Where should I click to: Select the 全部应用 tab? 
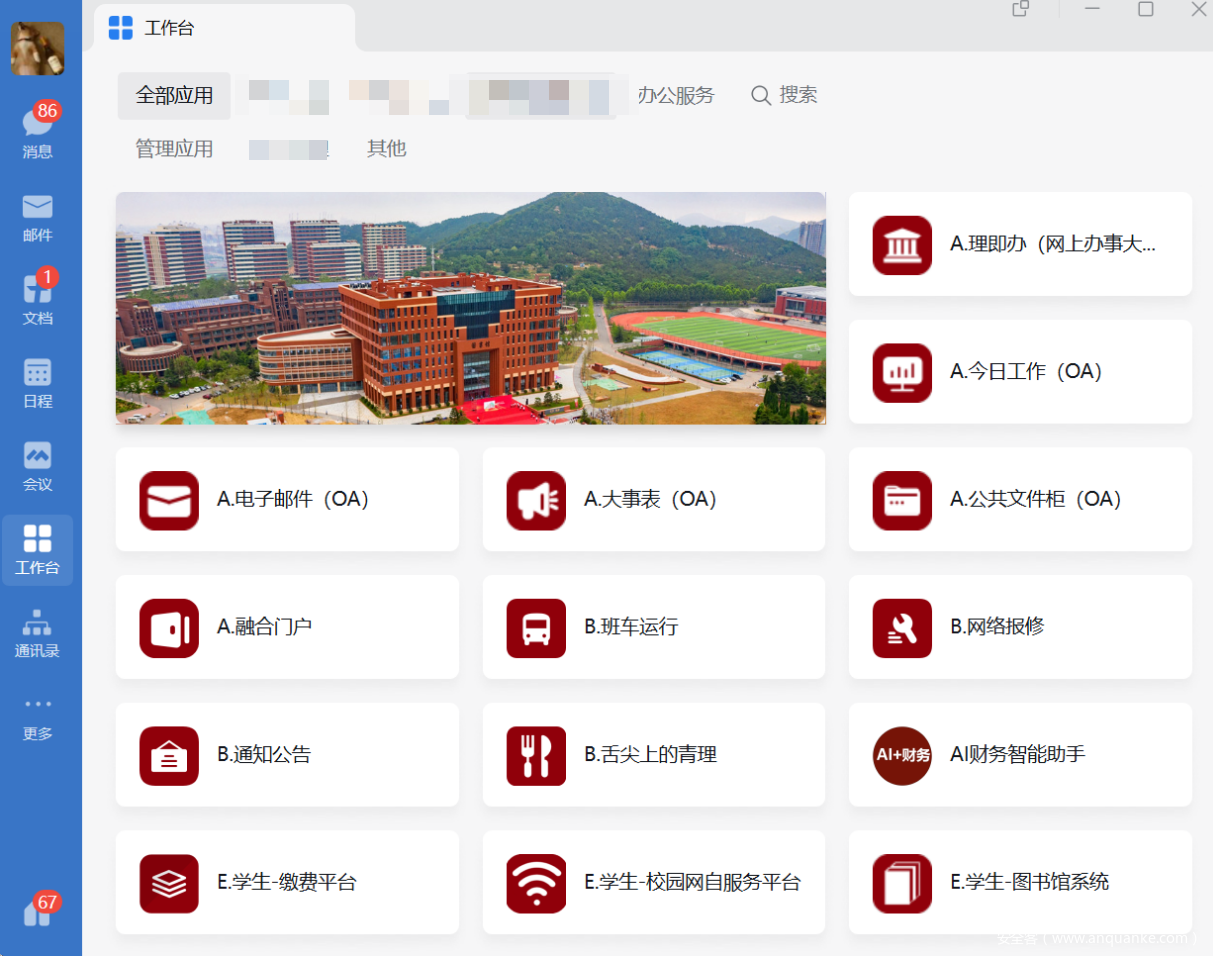174,96
